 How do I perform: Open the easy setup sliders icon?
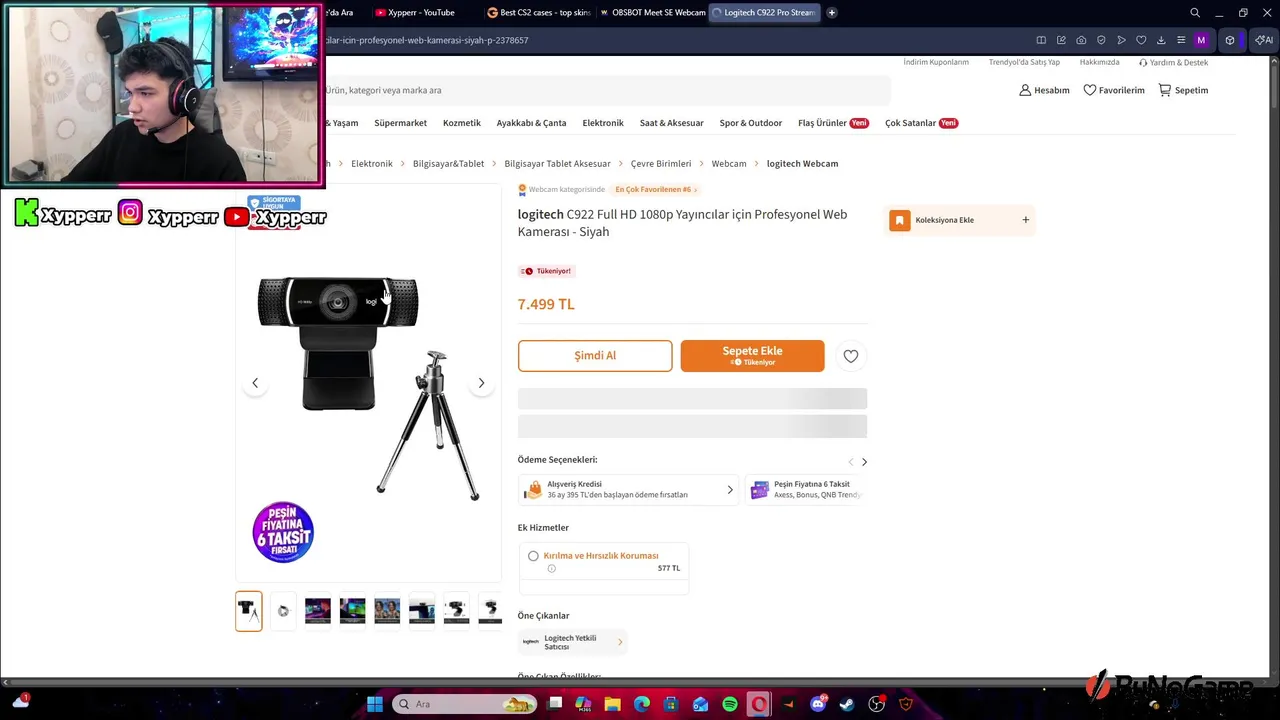coord(1181,40)
